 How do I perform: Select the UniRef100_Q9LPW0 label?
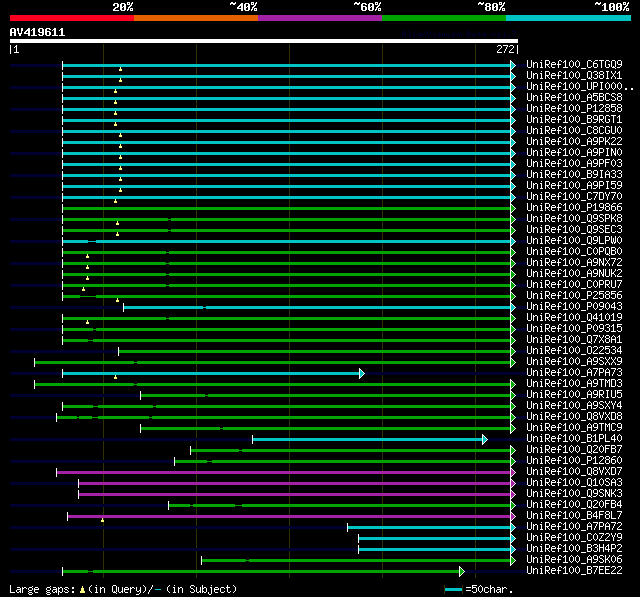coord(574,241)
